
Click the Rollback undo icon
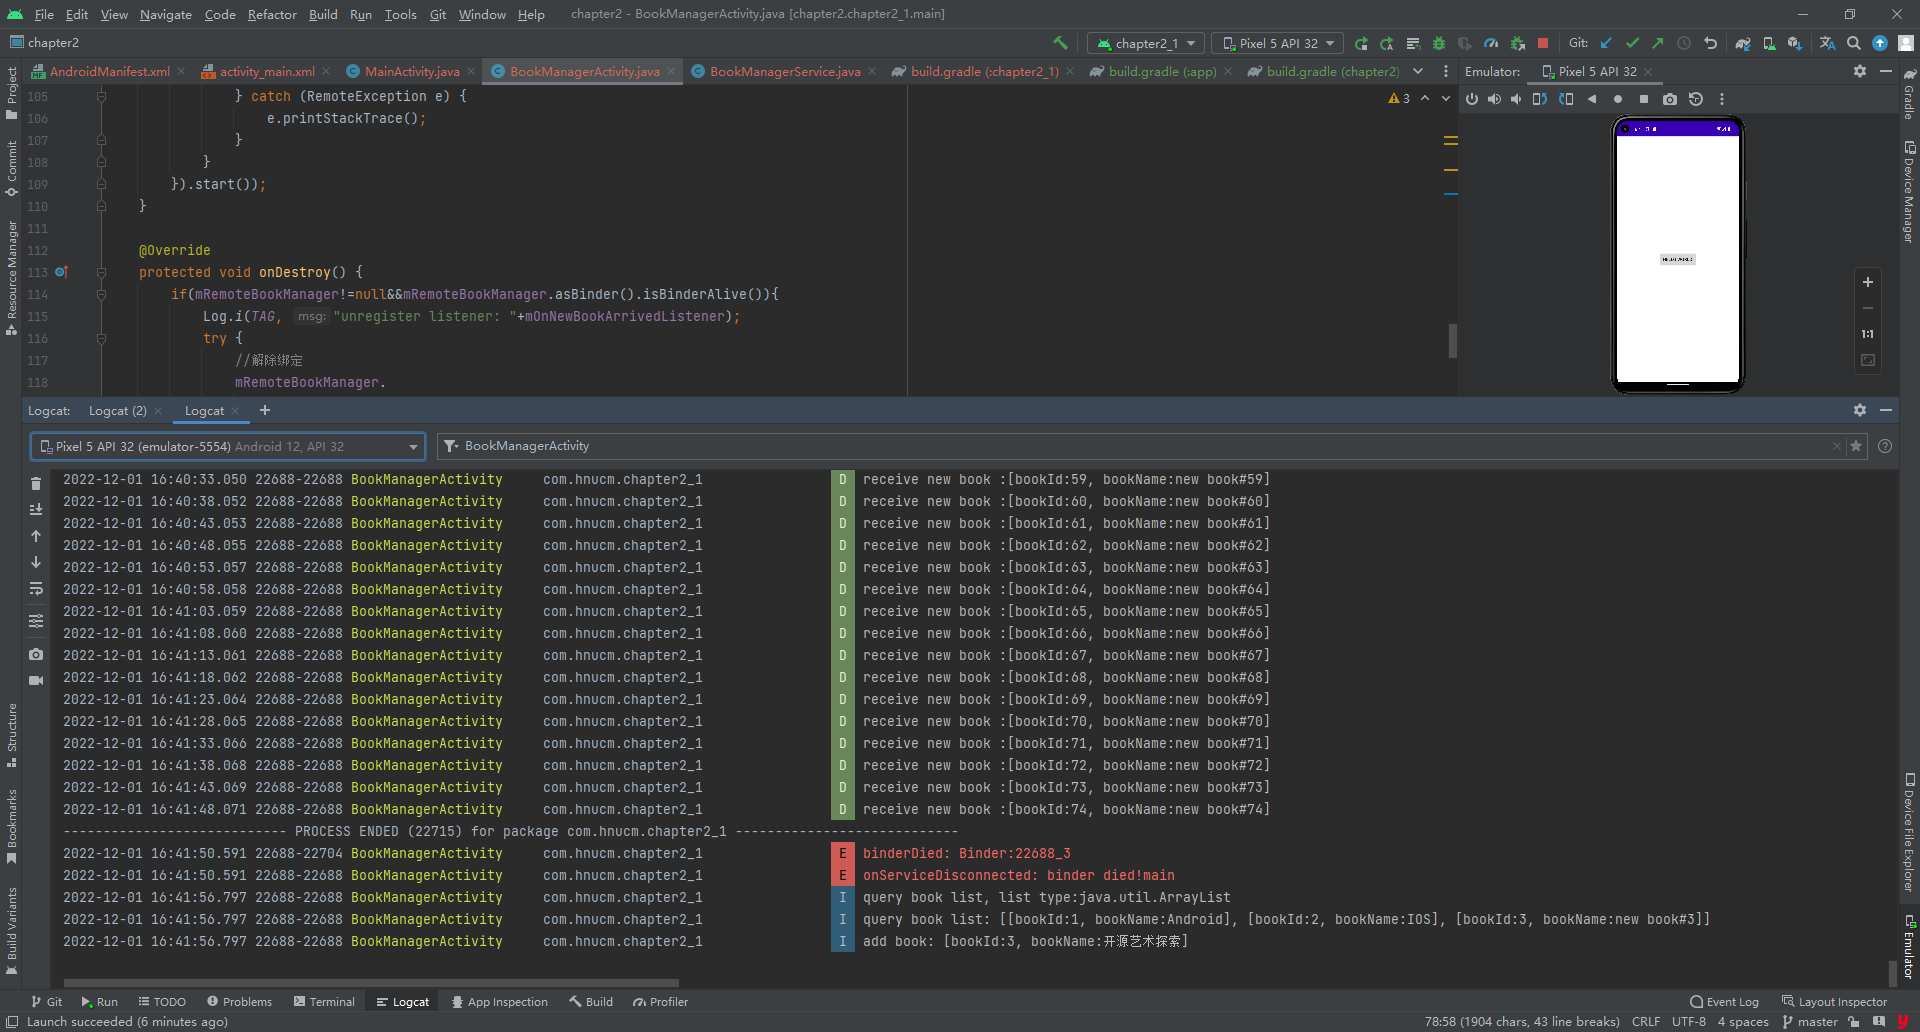[1711, 43]
